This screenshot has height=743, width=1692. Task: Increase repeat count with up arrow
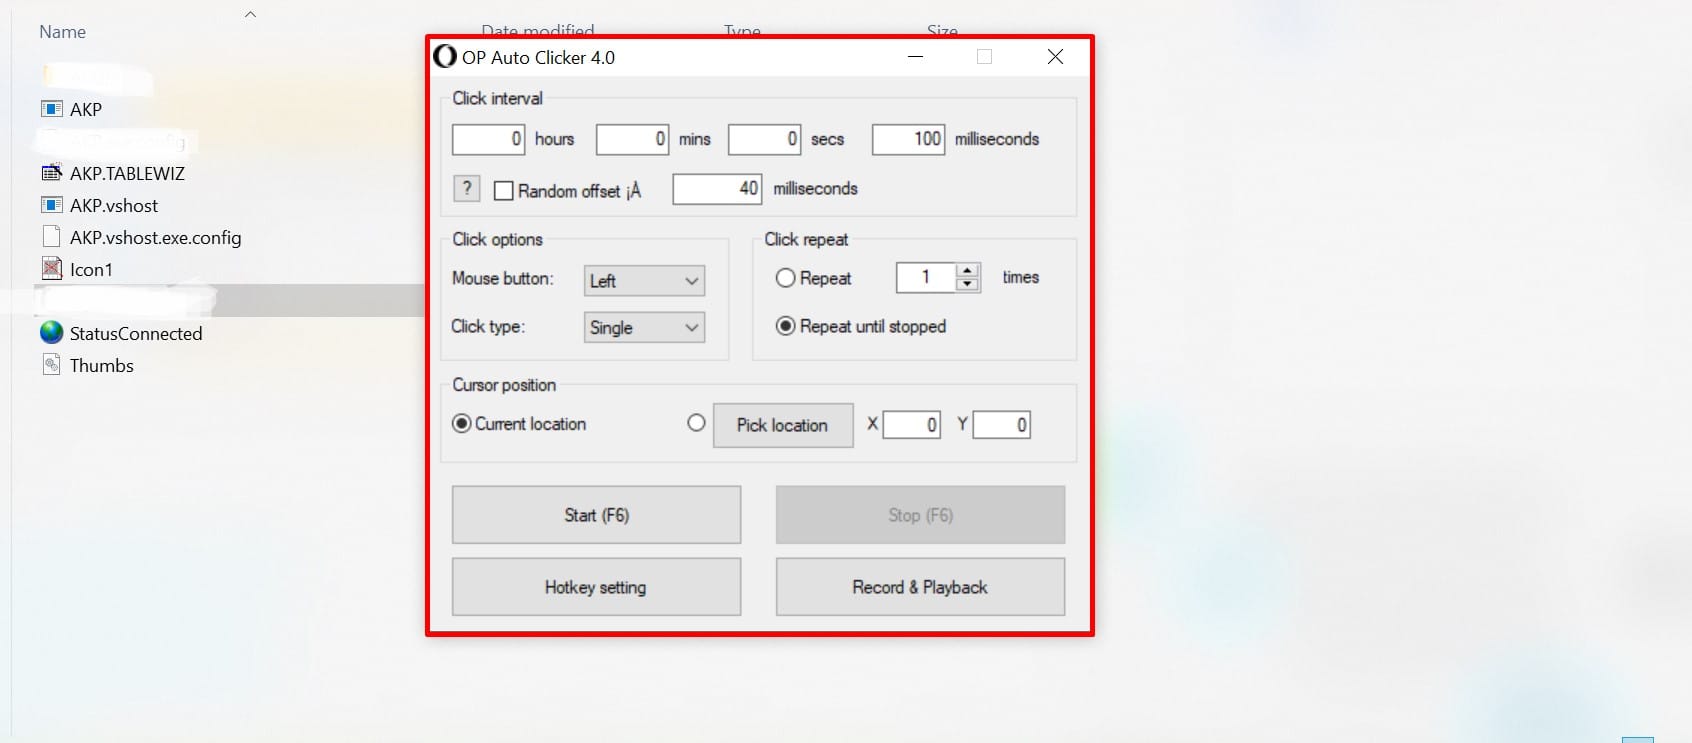click(967, 271)
